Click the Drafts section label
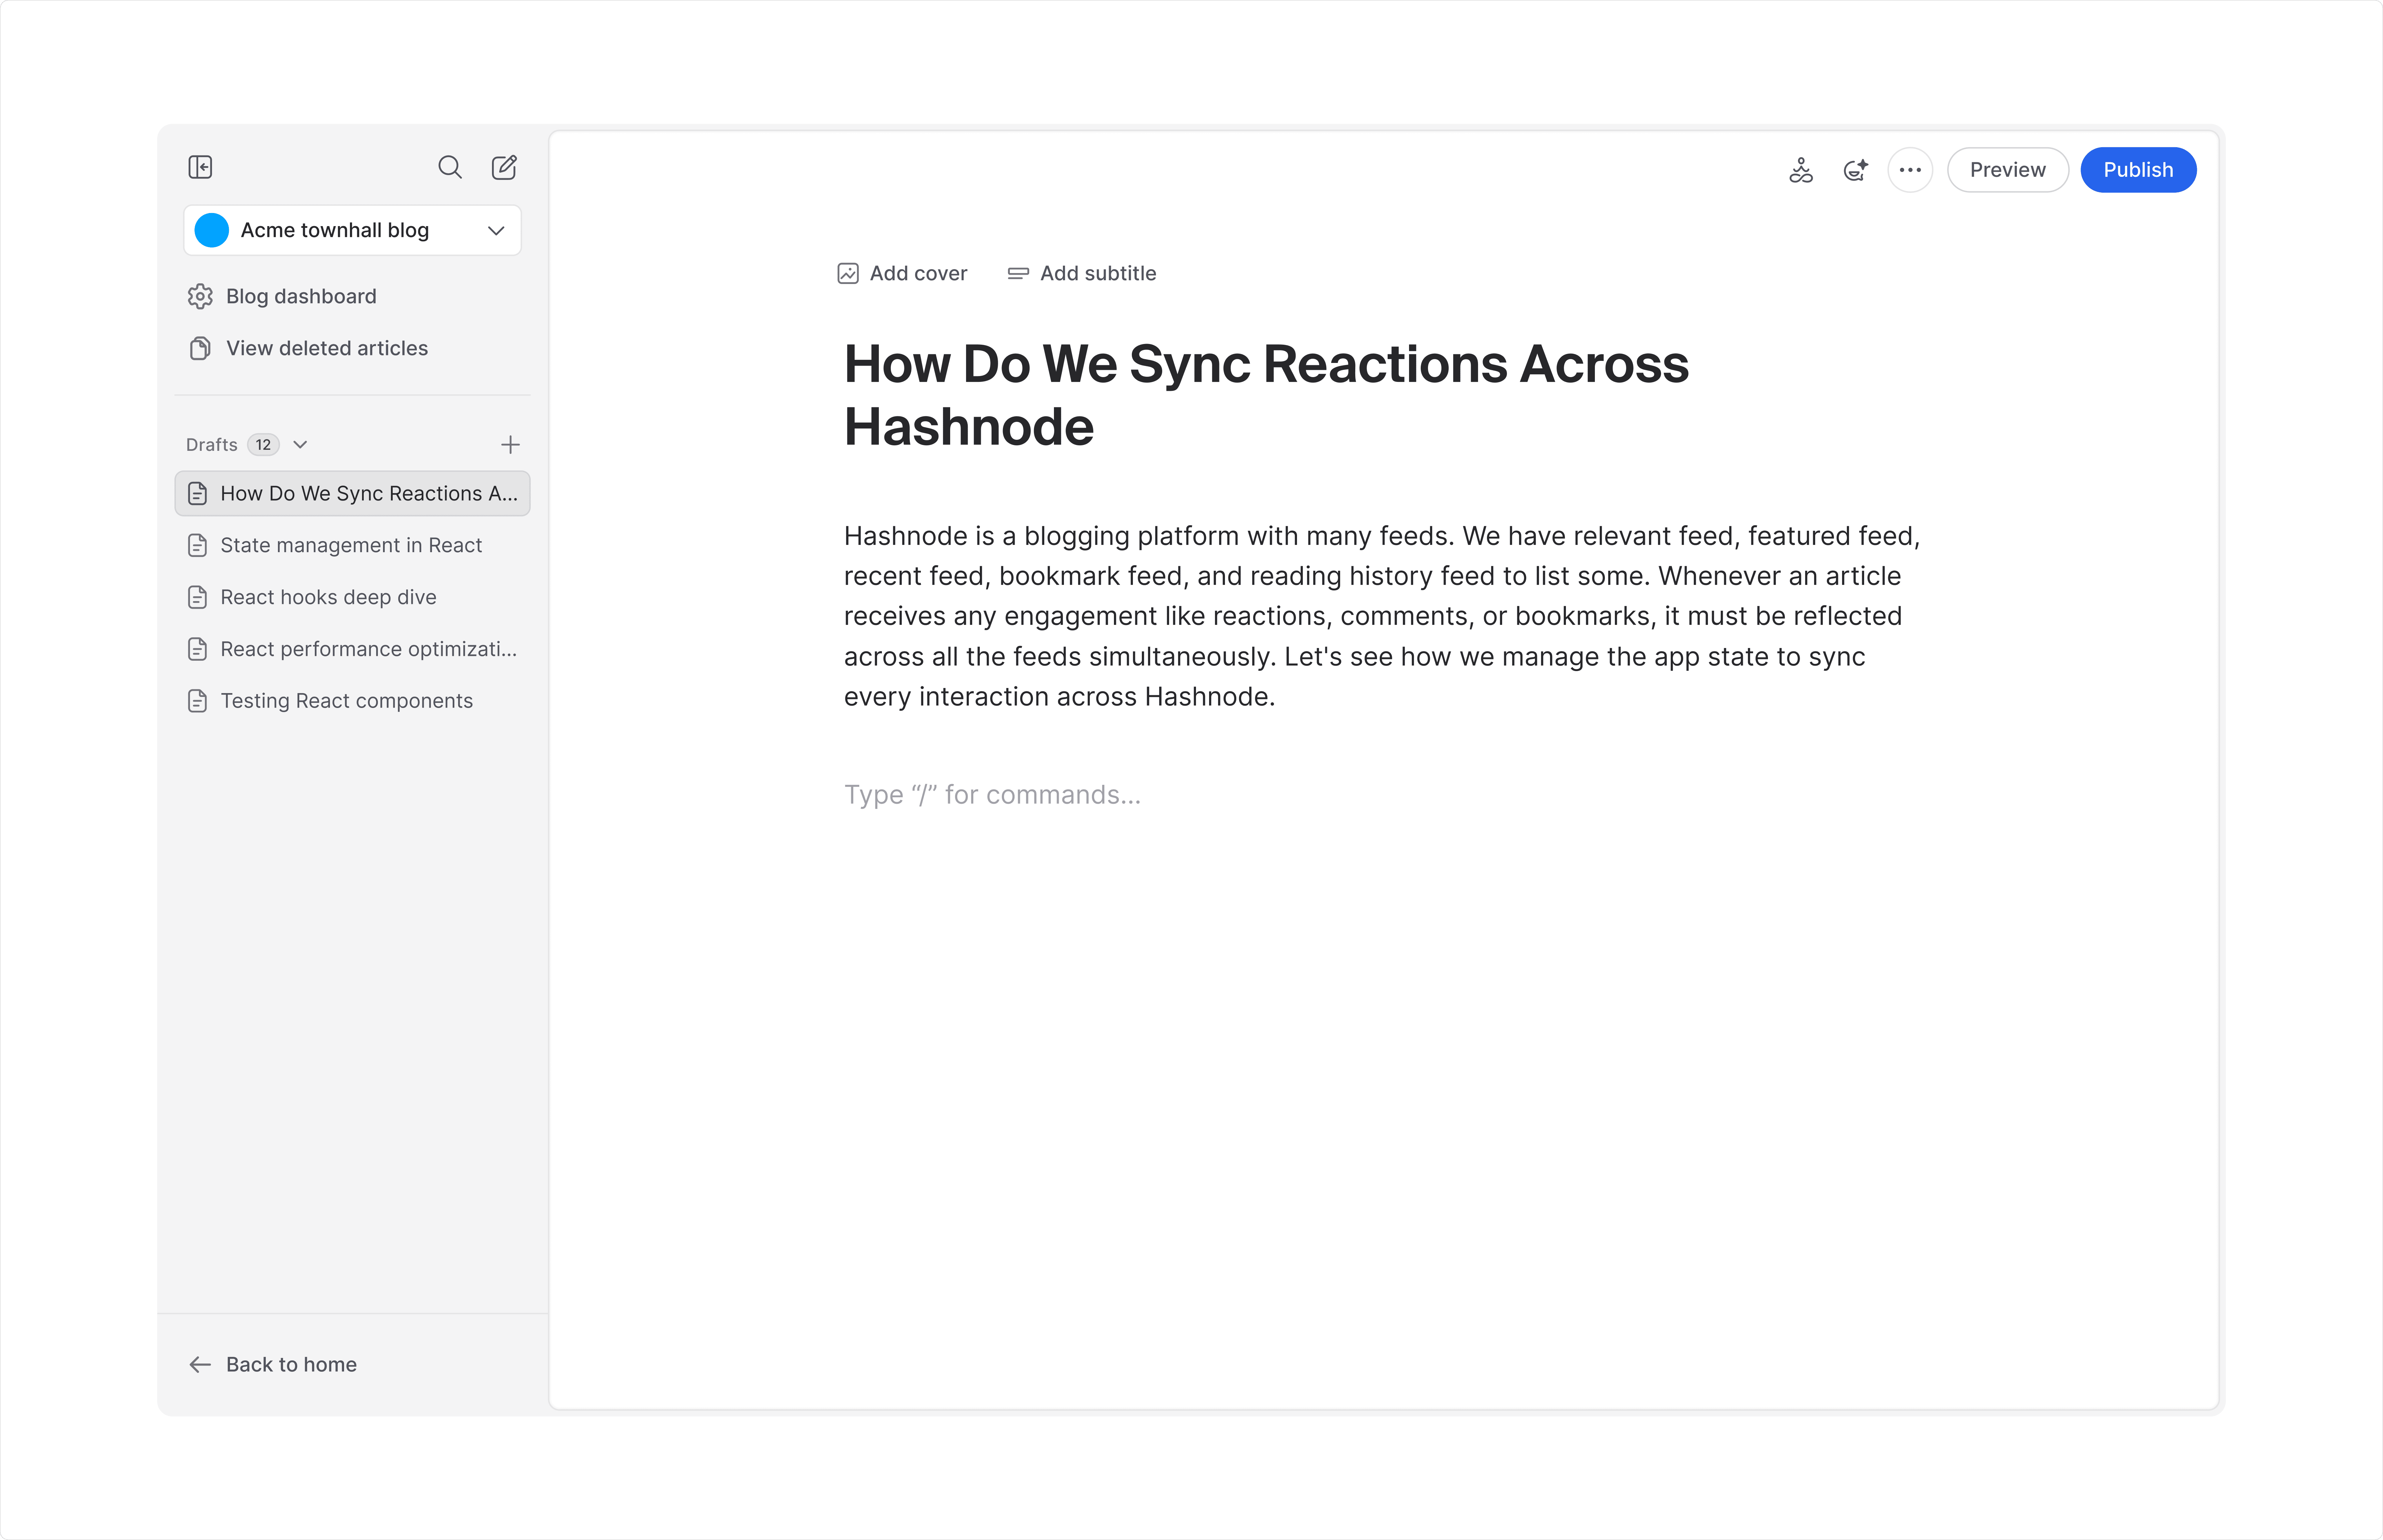 pyautogui.click(x=212, y=445)
